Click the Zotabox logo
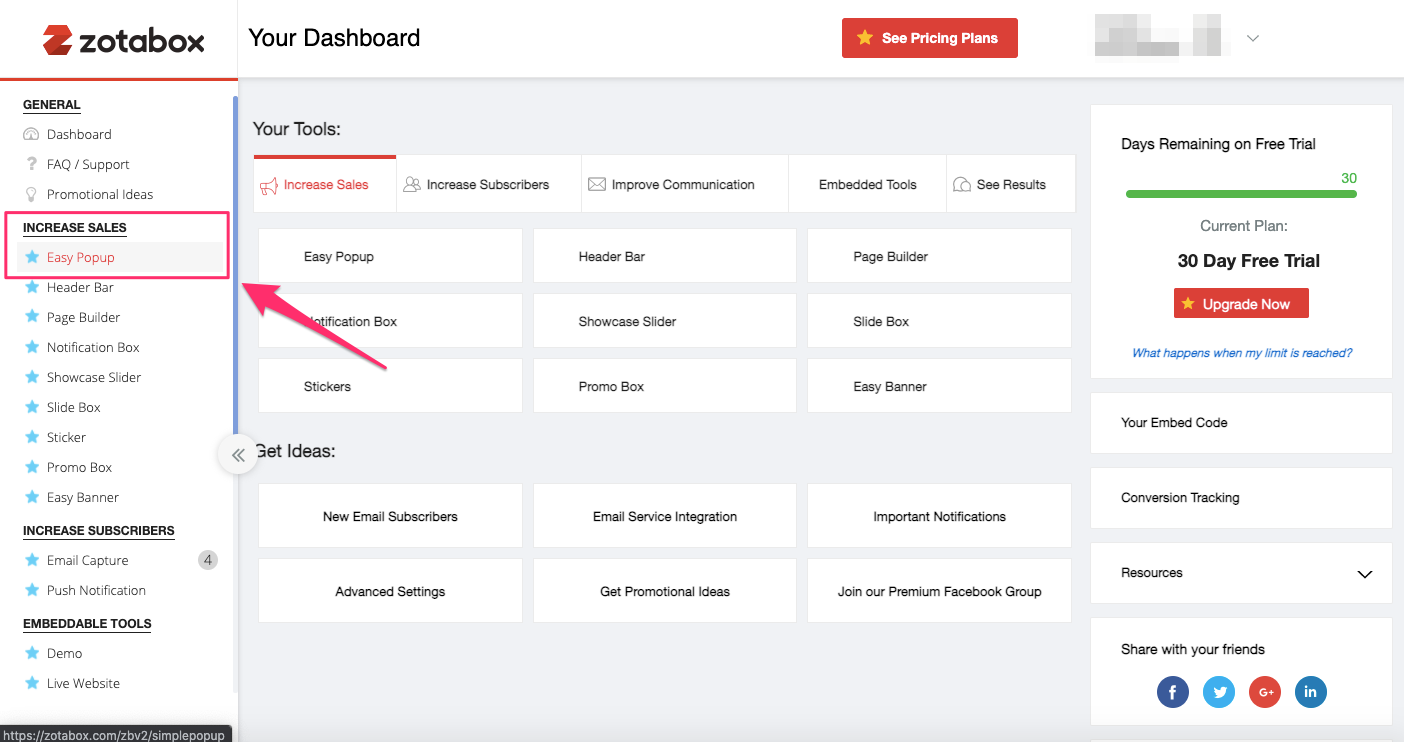 tap(123, 40)
